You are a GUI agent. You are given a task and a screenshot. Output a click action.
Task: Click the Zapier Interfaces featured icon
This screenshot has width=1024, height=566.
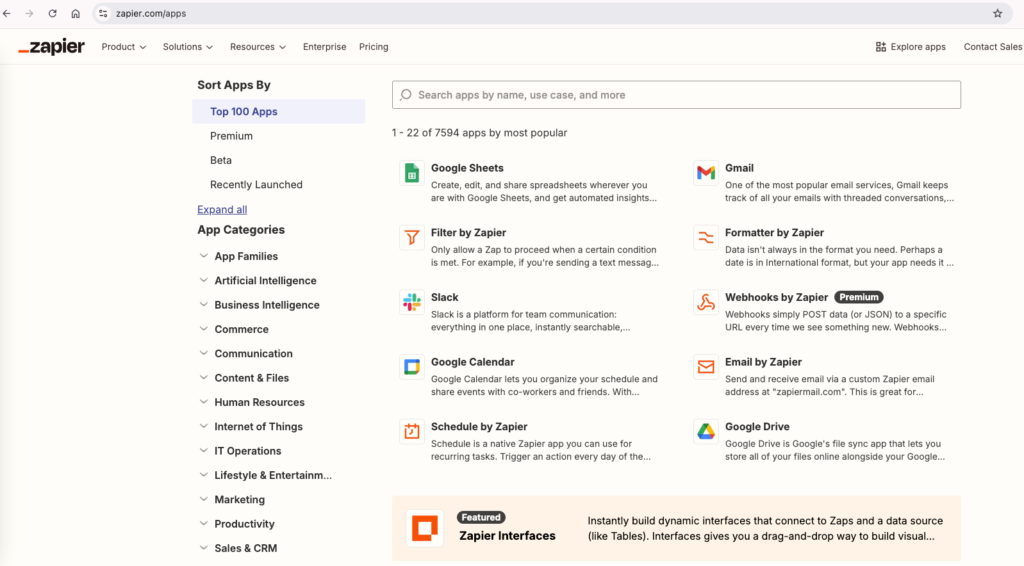tap(425, 528)
